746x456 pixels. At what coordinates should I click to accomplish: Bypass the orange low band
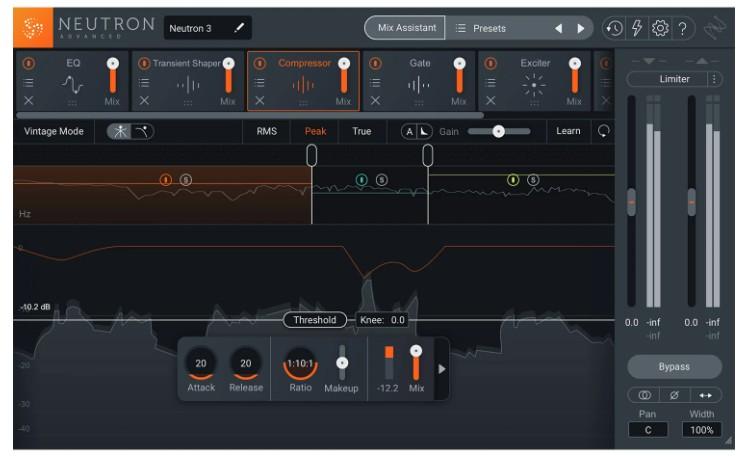click(x=166, y=179)
